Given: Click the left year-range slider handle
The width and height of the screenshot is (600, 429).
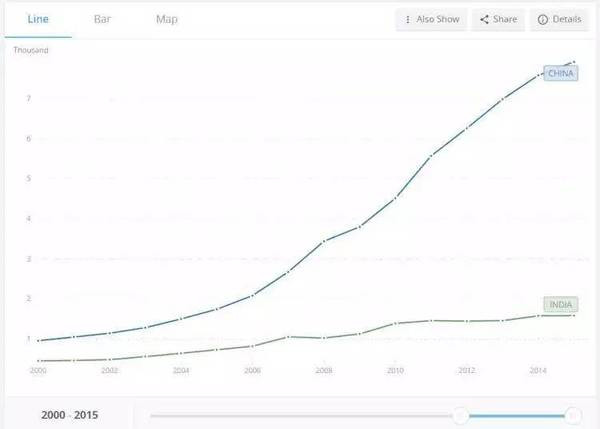Looking at the screenshot, I should [x=460, y=415].
